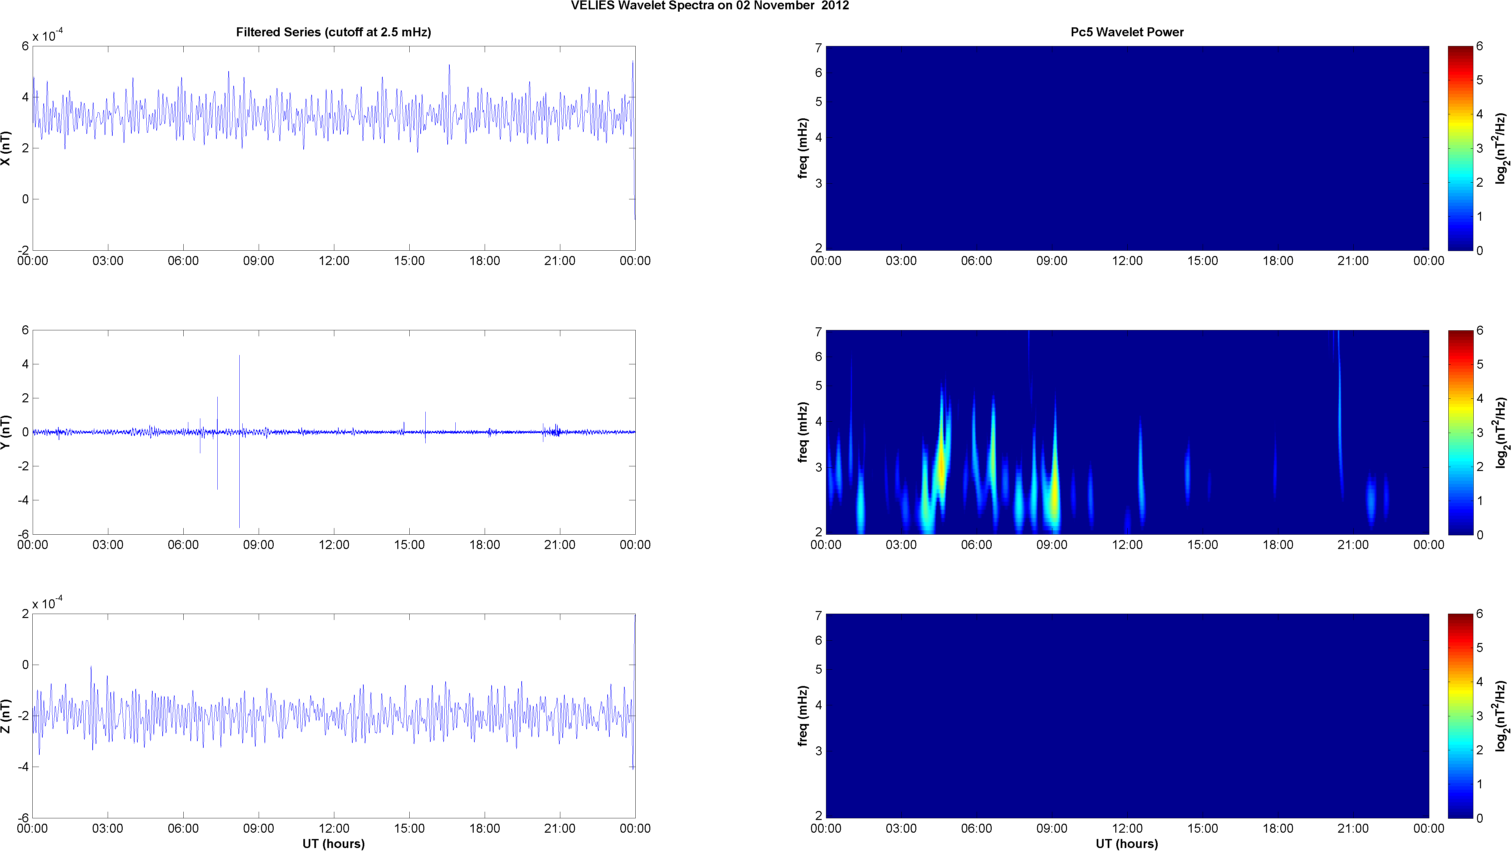Viewport: 1511px width, 851px height.
Task: Click the "Z (nT)" axis label
Action: pos(7,716)
